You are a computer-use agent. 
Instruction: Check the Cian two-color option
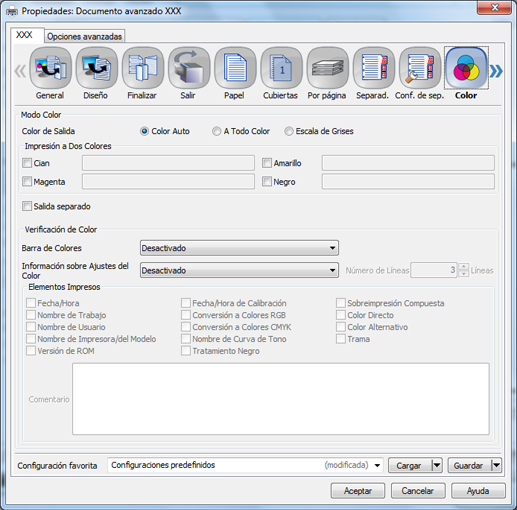[x=27, y=163]
